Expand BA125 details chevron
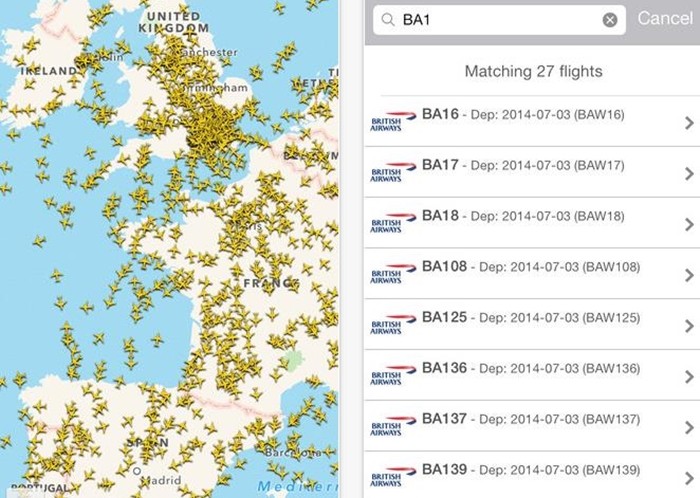 click(689, 326)
